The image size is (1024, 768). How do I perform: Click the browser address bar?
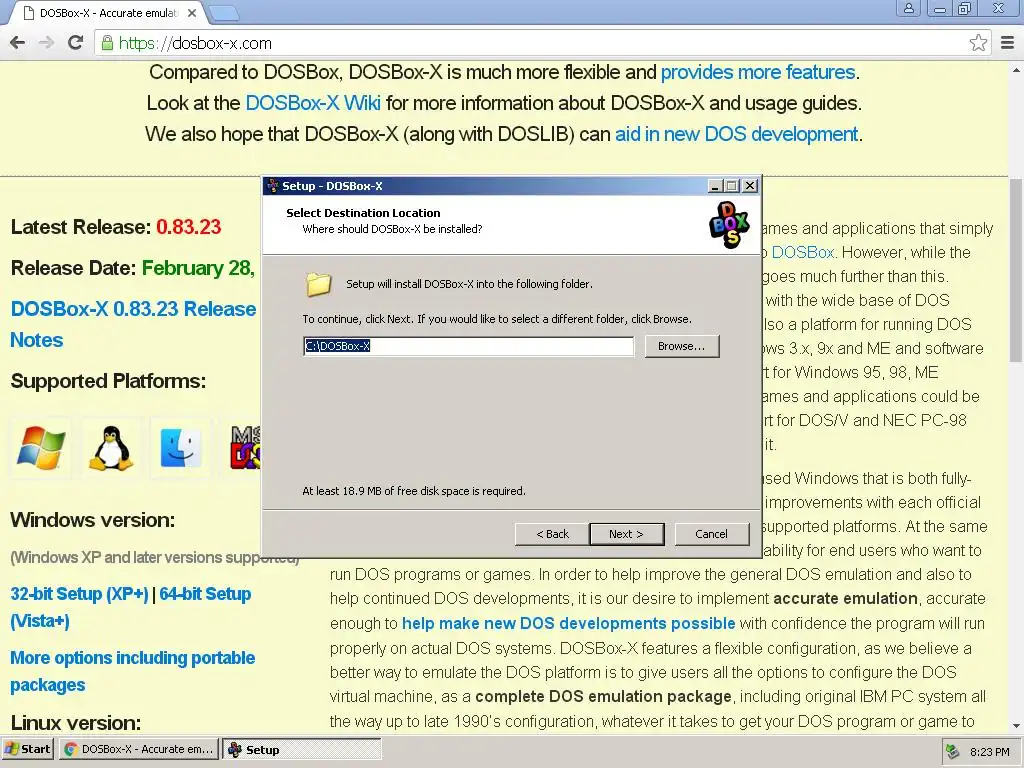[534, 43]
